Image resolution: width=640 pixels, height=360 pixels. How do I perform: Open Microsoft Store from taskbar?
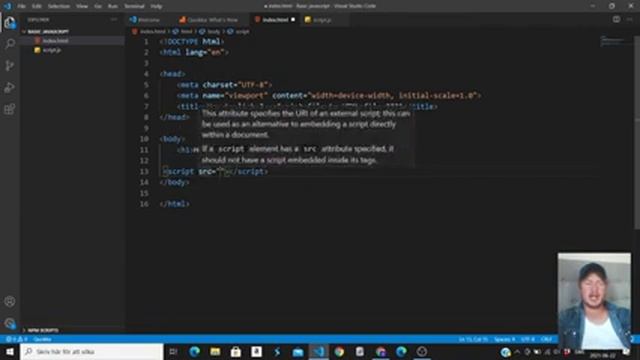click(x=236, y=351)
